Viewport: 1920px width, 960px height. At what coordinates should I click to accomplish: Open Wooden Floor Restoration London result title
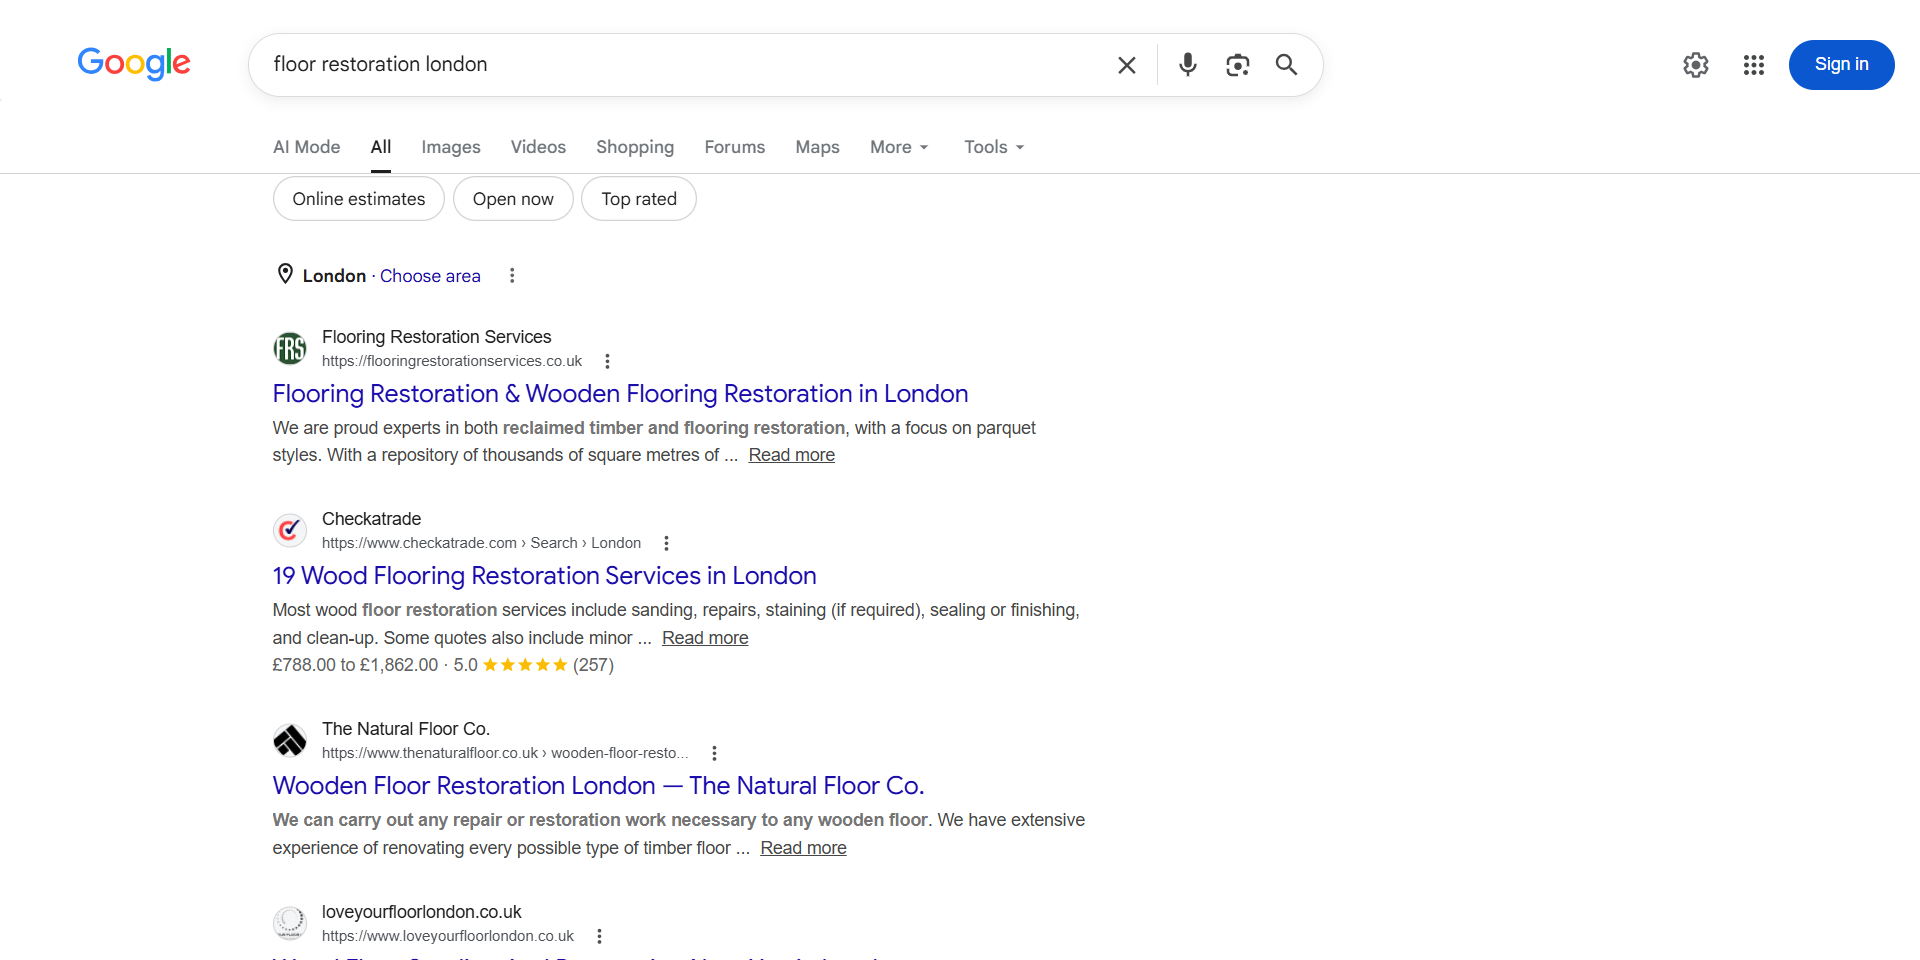(x=598, y=786)
